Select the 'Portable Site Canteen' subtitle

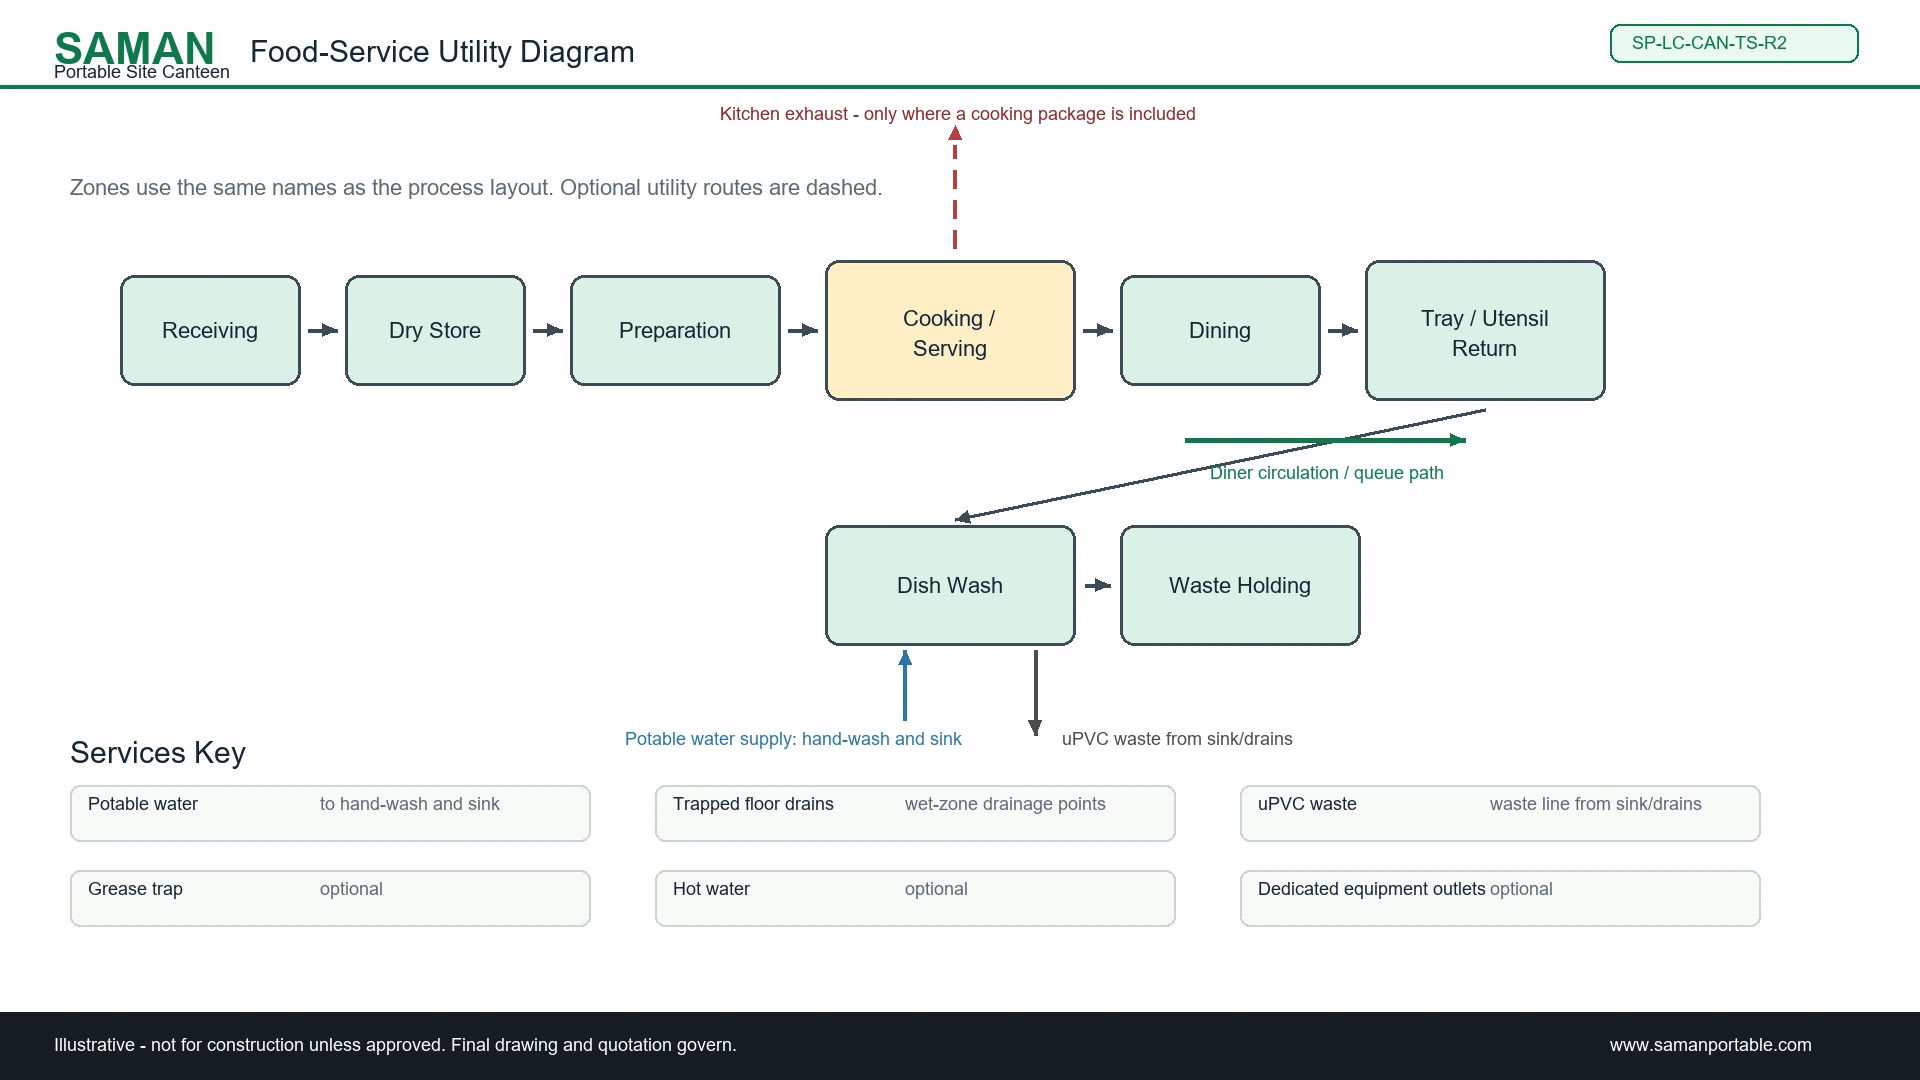[x=142, y=72]
